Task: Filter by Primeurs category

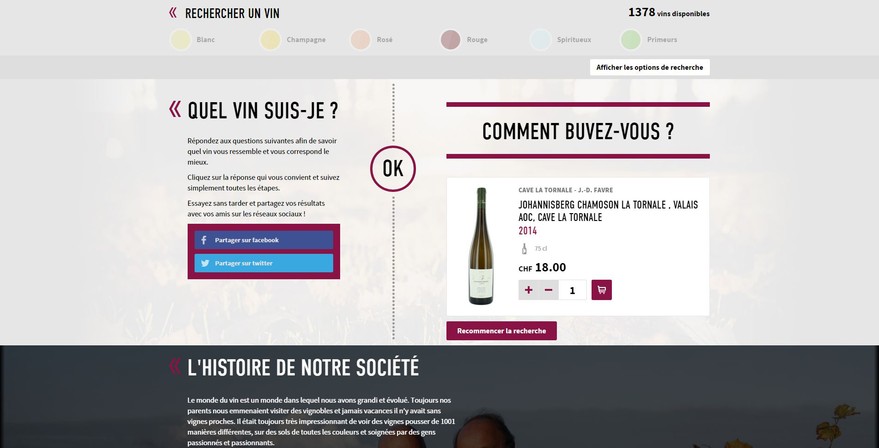Action: [x=631, y=40]
